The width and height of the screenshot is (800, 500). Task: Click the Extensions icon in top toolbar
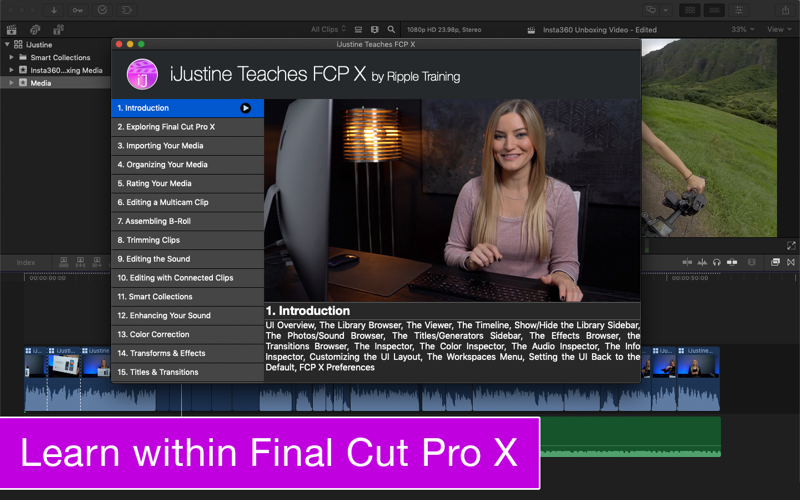(651, 10)
